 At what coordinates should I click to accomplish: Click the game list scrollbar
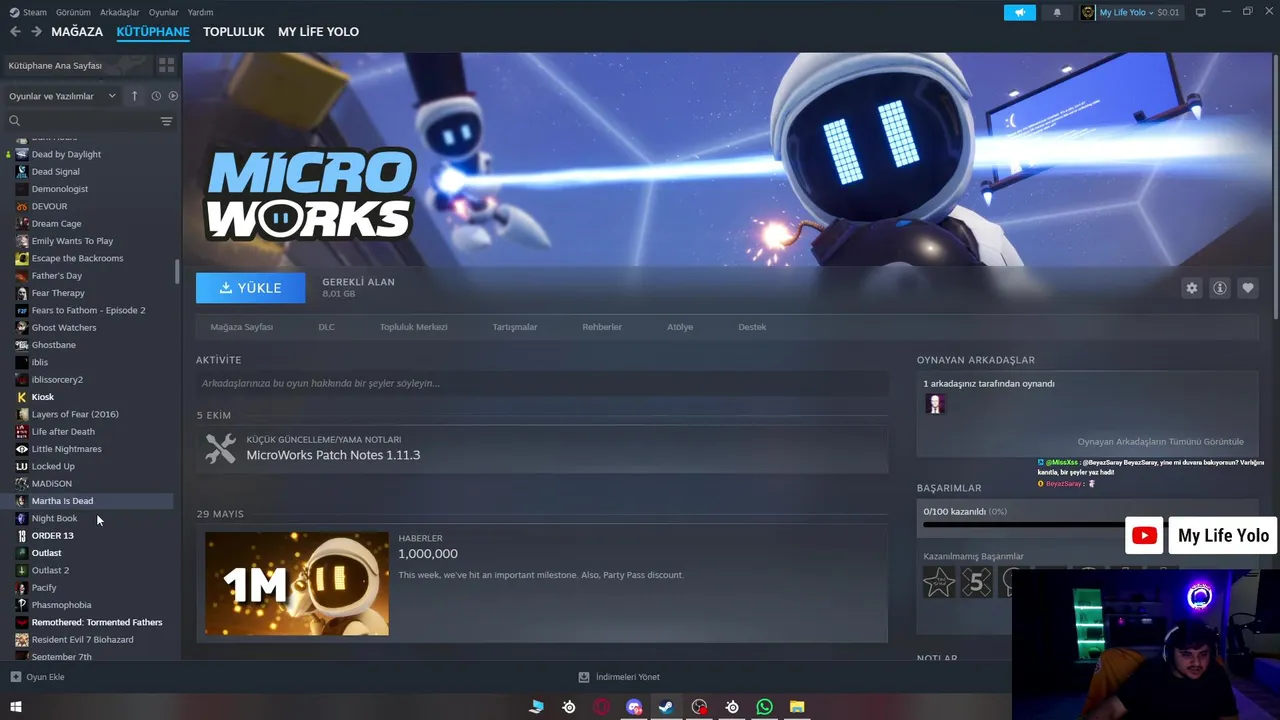click(177, 272)
